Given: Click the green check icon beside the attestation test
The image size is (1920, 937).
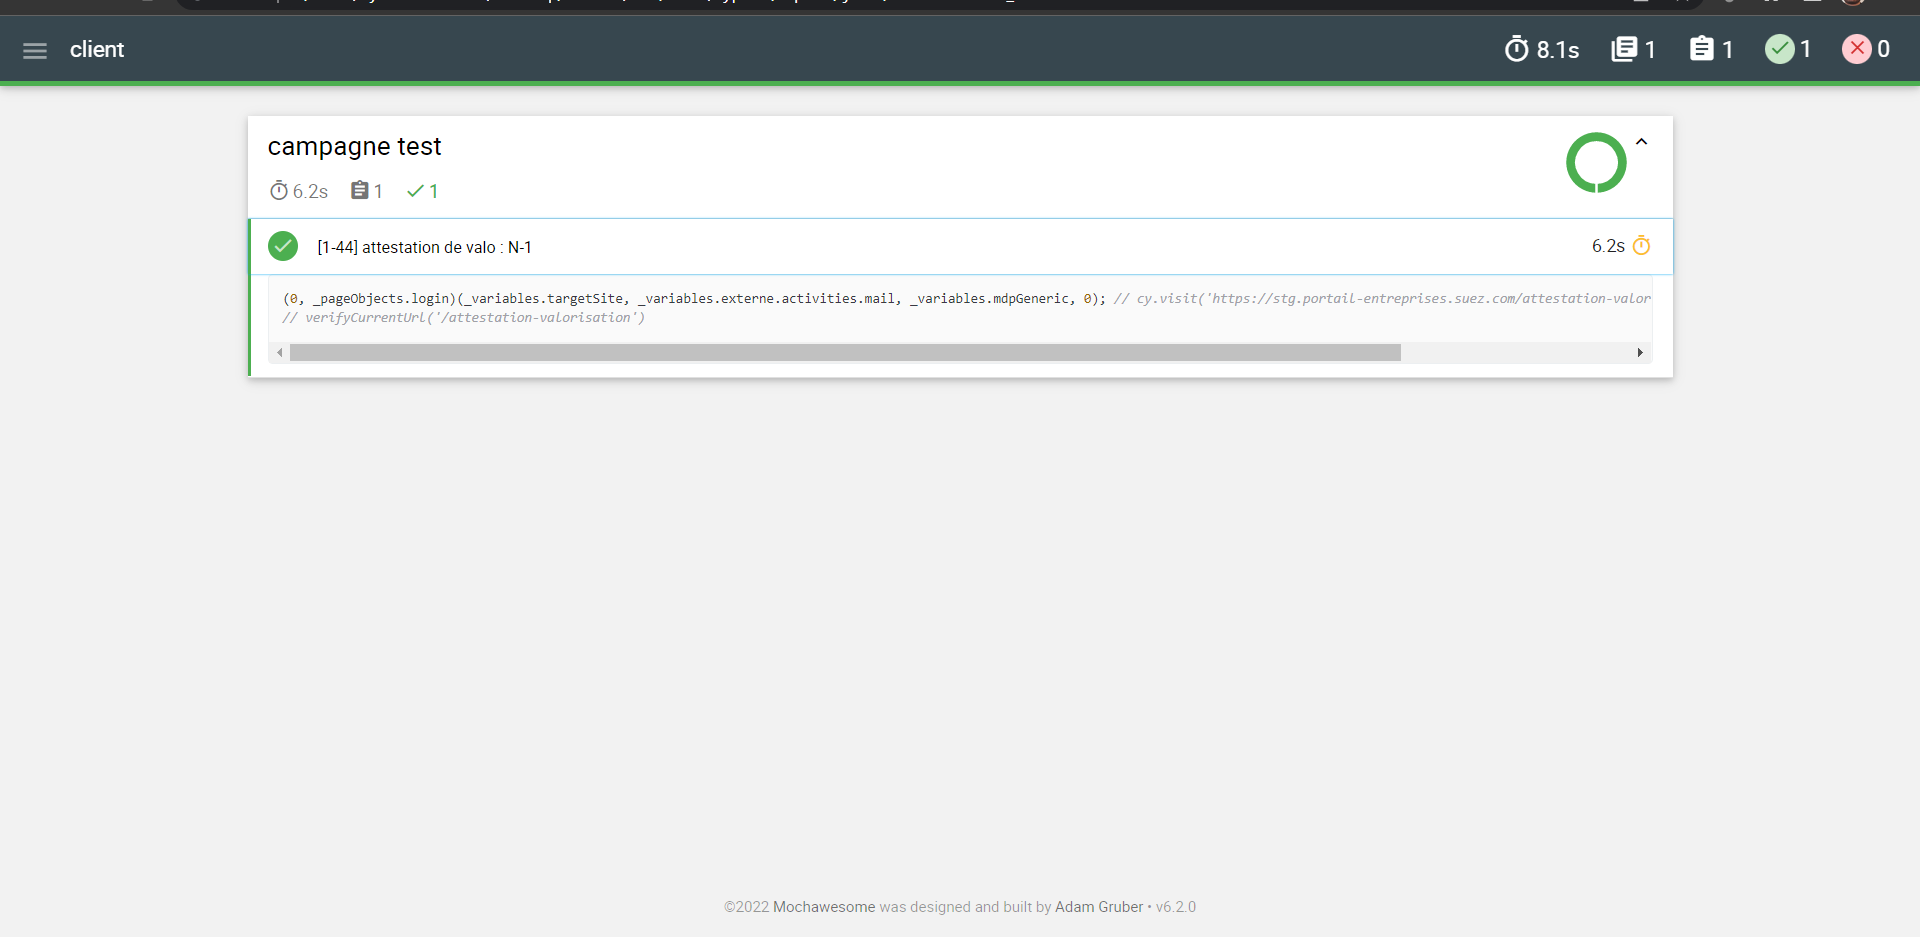Looking at the screenshot, I should (283, 246).
